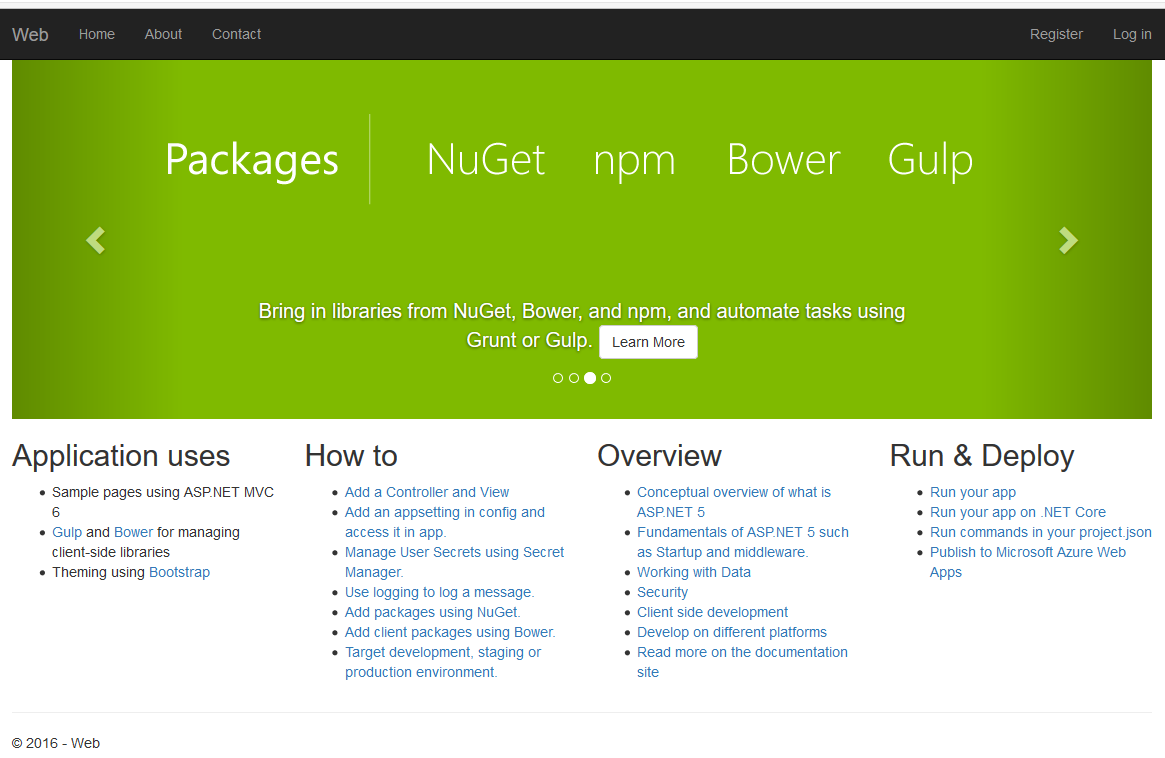Open Target development, staging or production link

(x=443, y=662)
